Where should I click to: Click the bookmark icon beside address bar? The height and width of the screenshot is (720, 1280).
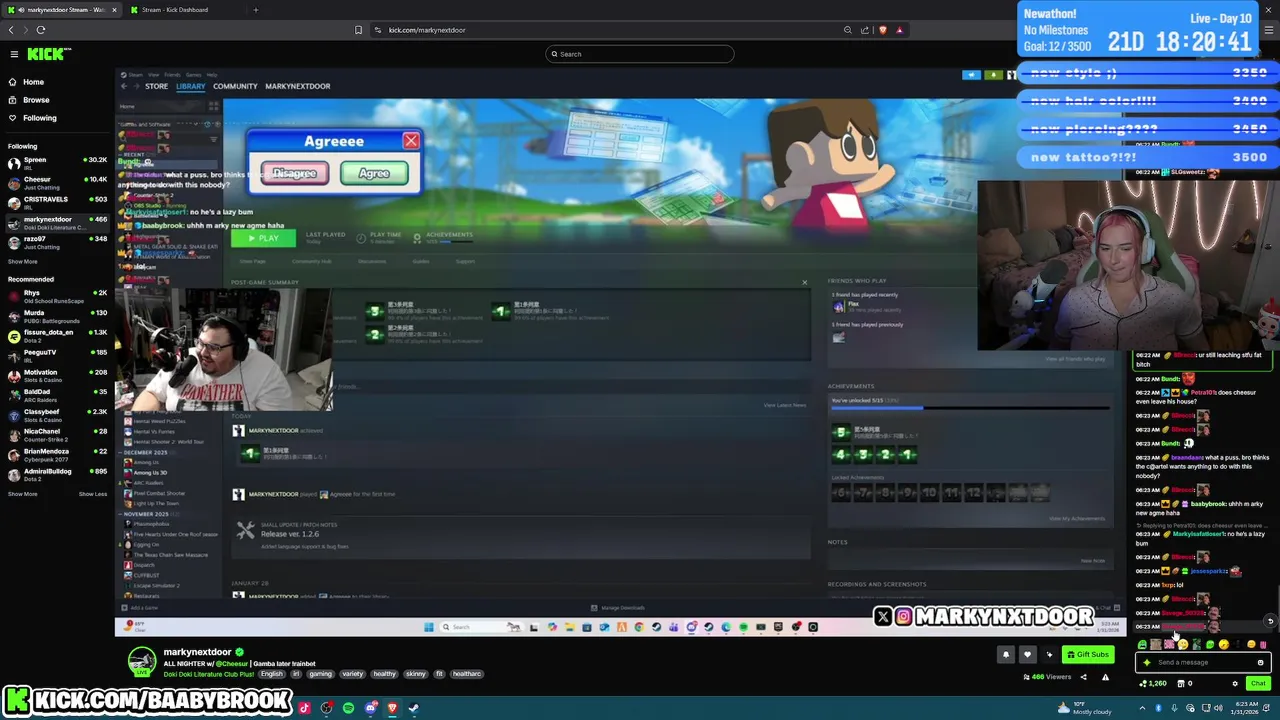(358, 30)
